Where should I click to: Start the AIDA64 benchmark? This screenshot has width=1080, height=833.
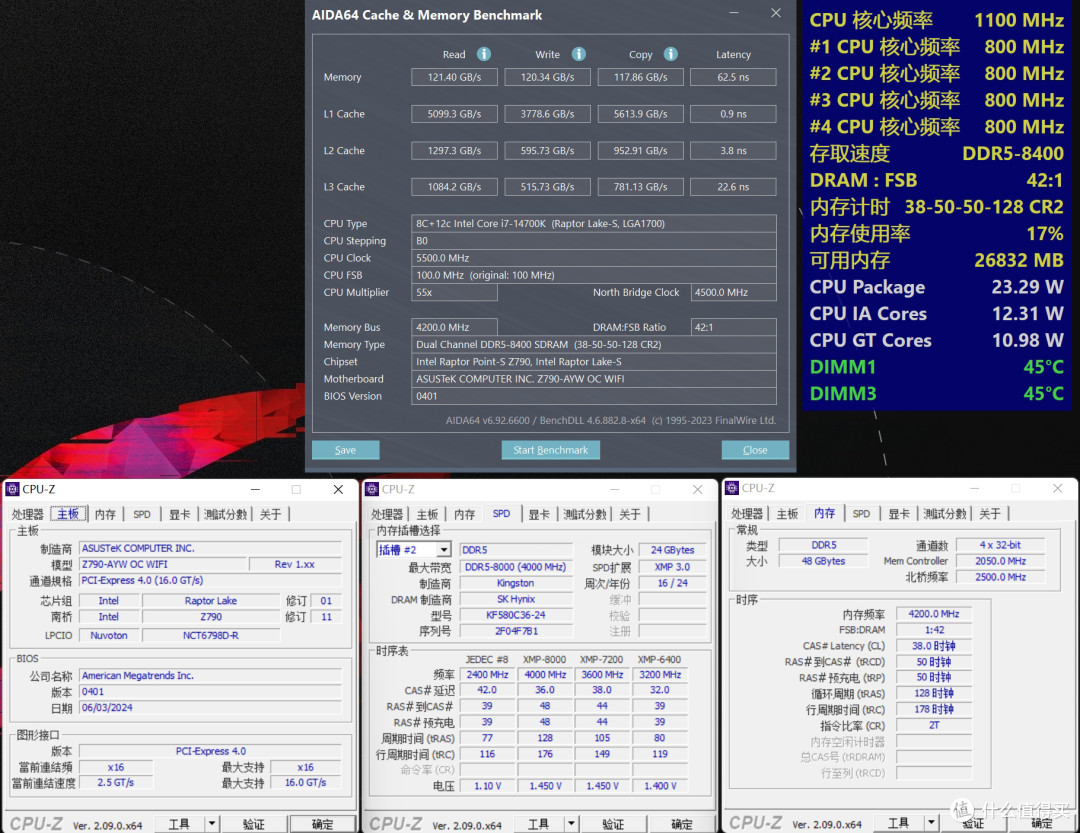pyautogui.click(x=550, y=450)
